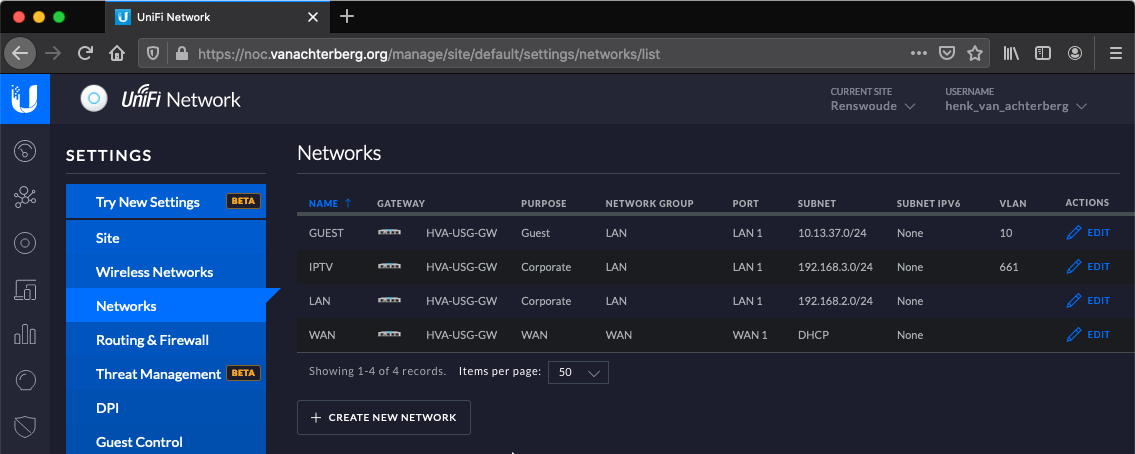The height and width of the screenshot is (454, 1135).
Task: Open the Clients sidebar icon
Action: pos(25,289)
